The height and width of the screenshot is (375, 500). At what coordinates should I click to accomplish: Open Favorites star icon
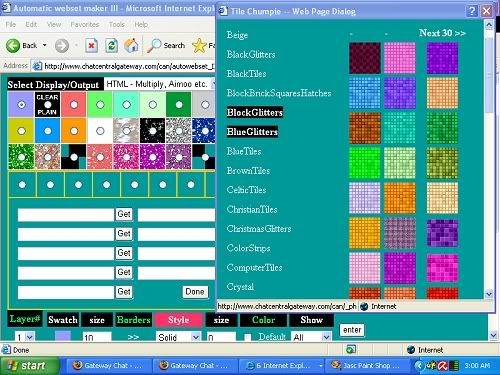tap(199, 45)
